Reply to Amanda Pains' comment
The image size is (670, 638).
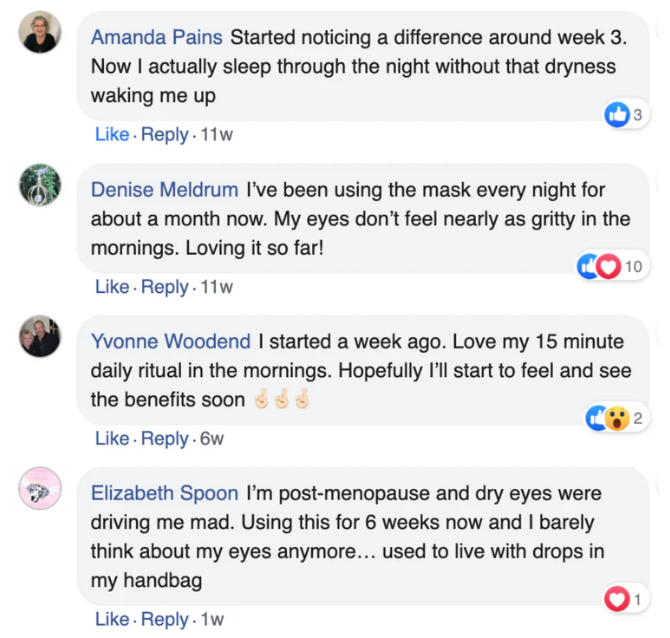pyautogui.click(x=164, y=134)
